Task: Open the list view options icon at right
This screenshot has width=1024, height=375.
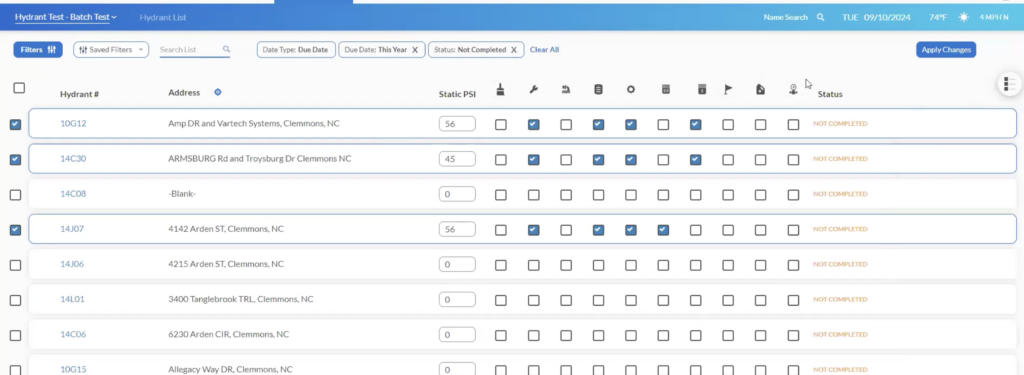Action: click(1009, 84)
